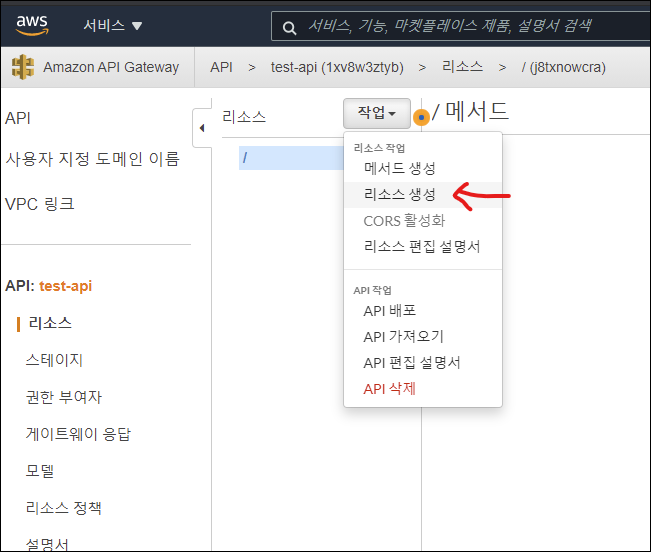Screen dimensions: 651x552
Task: Go to VPC 링크 in sidebar
Action: (x=40, y=204)
